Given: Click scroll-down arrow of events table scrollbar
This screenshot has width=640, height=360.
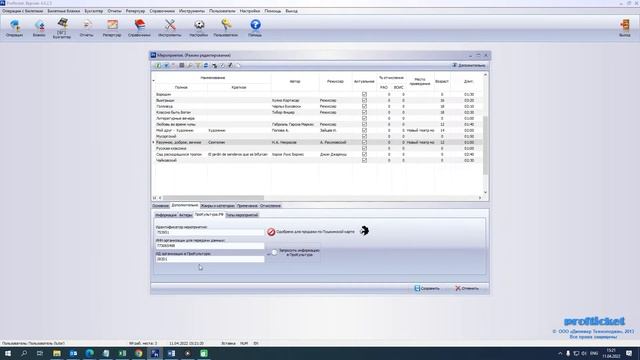Looking at the screenshot, I should click(485, 192).
